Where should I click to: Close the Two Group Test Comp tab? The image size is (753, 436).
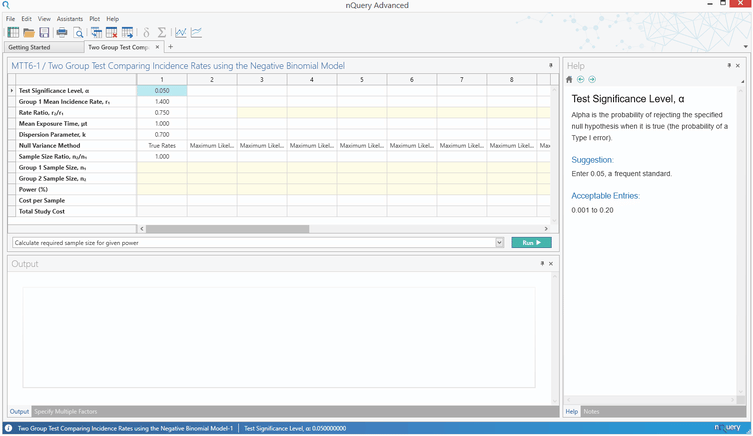(x=157, y=47)
